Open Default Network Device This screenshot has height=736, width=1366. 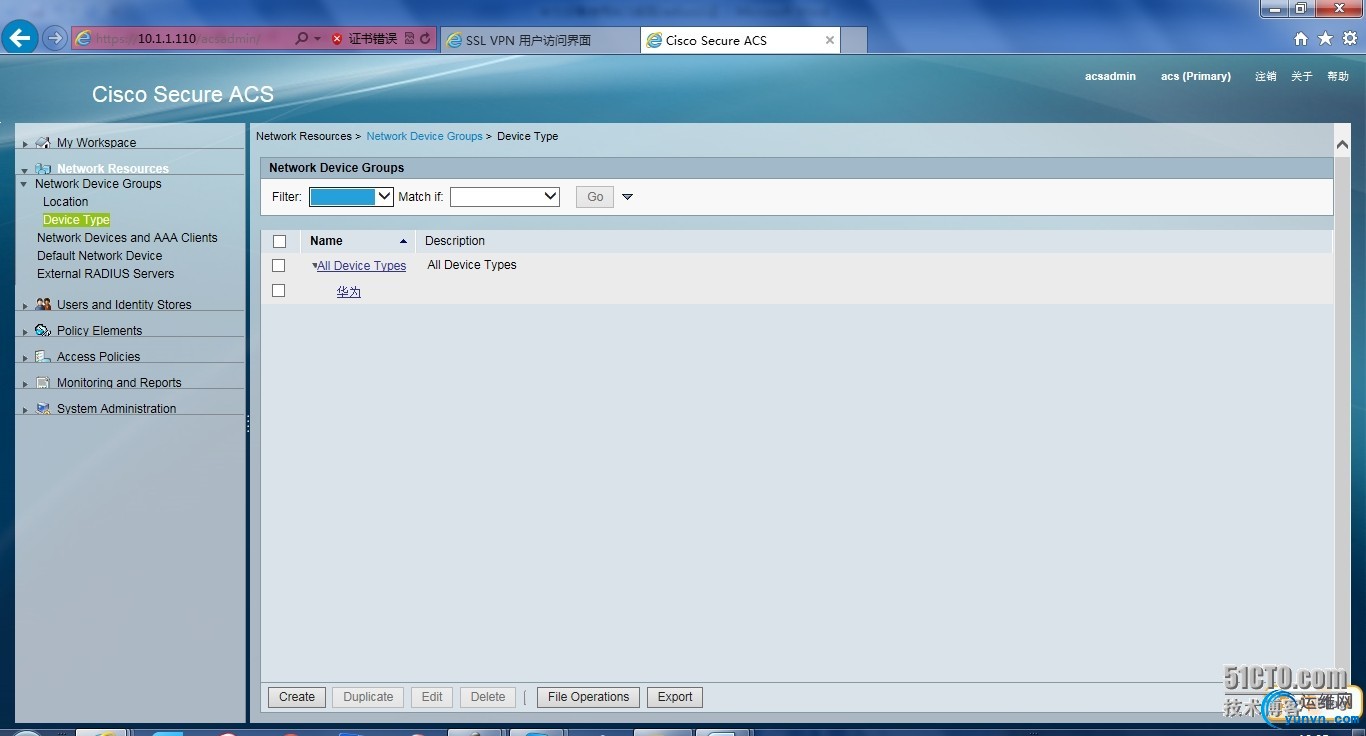[99, 256]
